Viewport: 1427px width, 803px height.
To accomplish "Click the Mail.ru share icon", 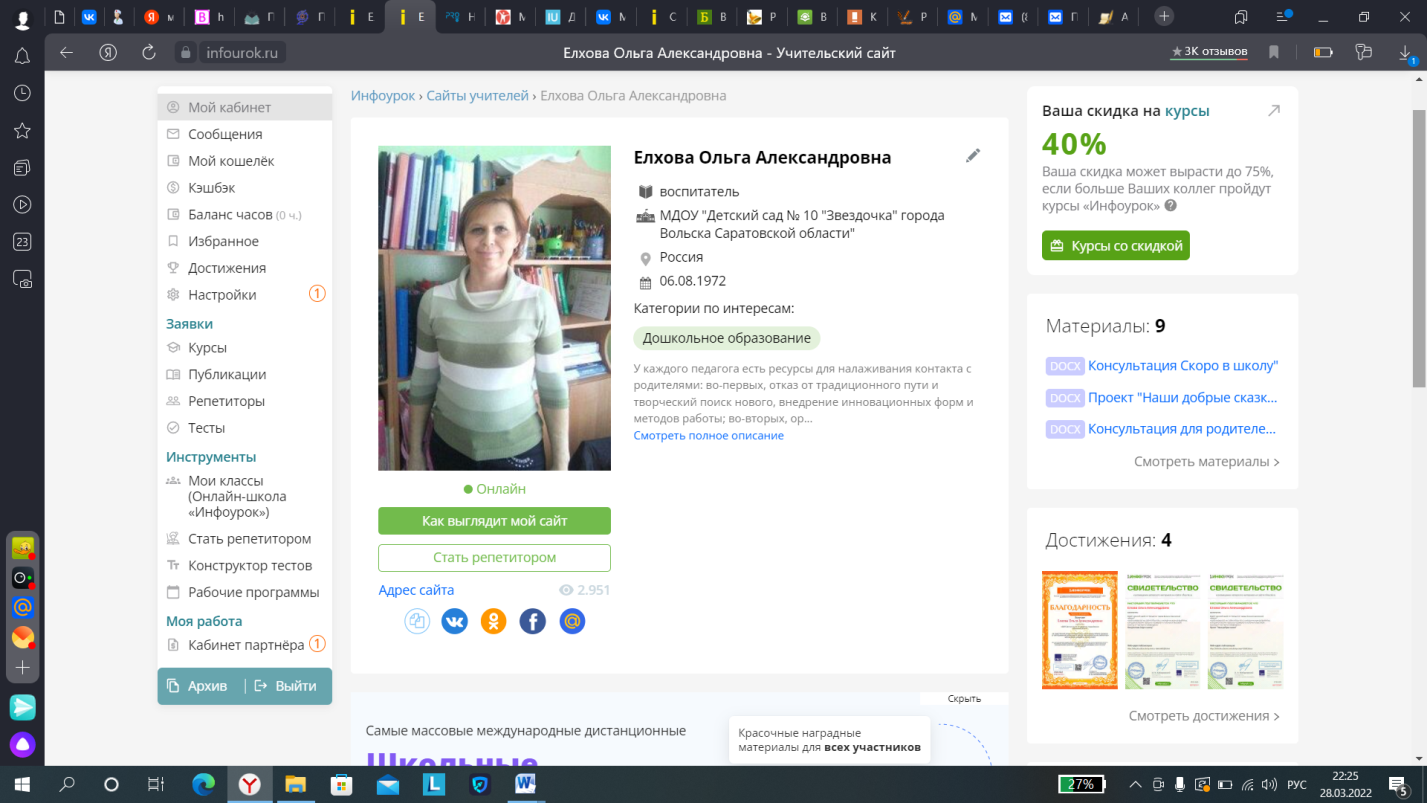I will (x=572, y=621).
